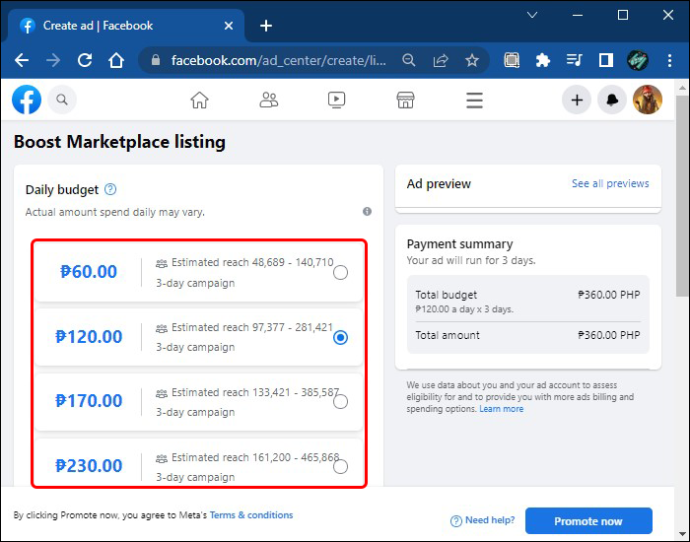Click See all previews link
The image size is (690, 542).
click(x=610, y=183)
